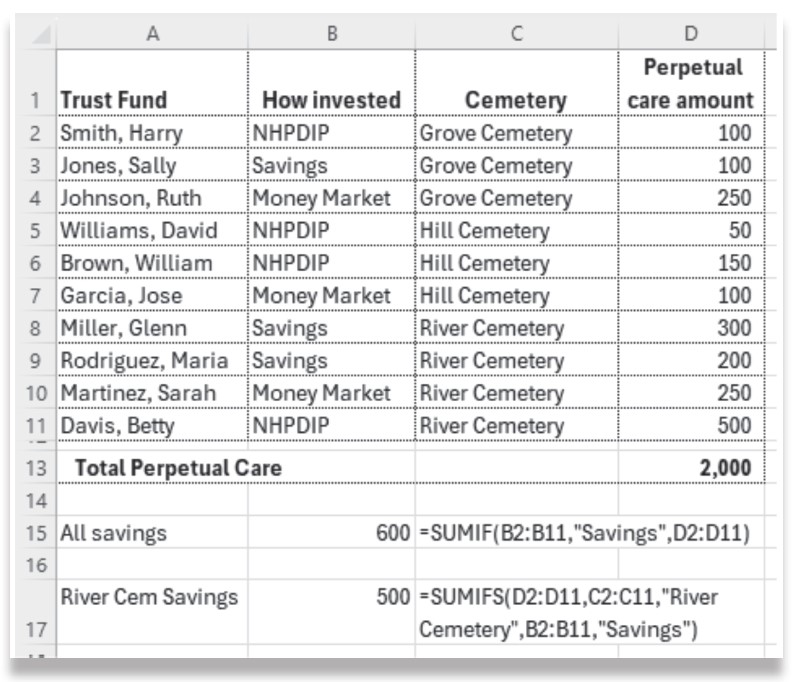
Task: Click the How invested header cell
Action: (x=331, y=100)
